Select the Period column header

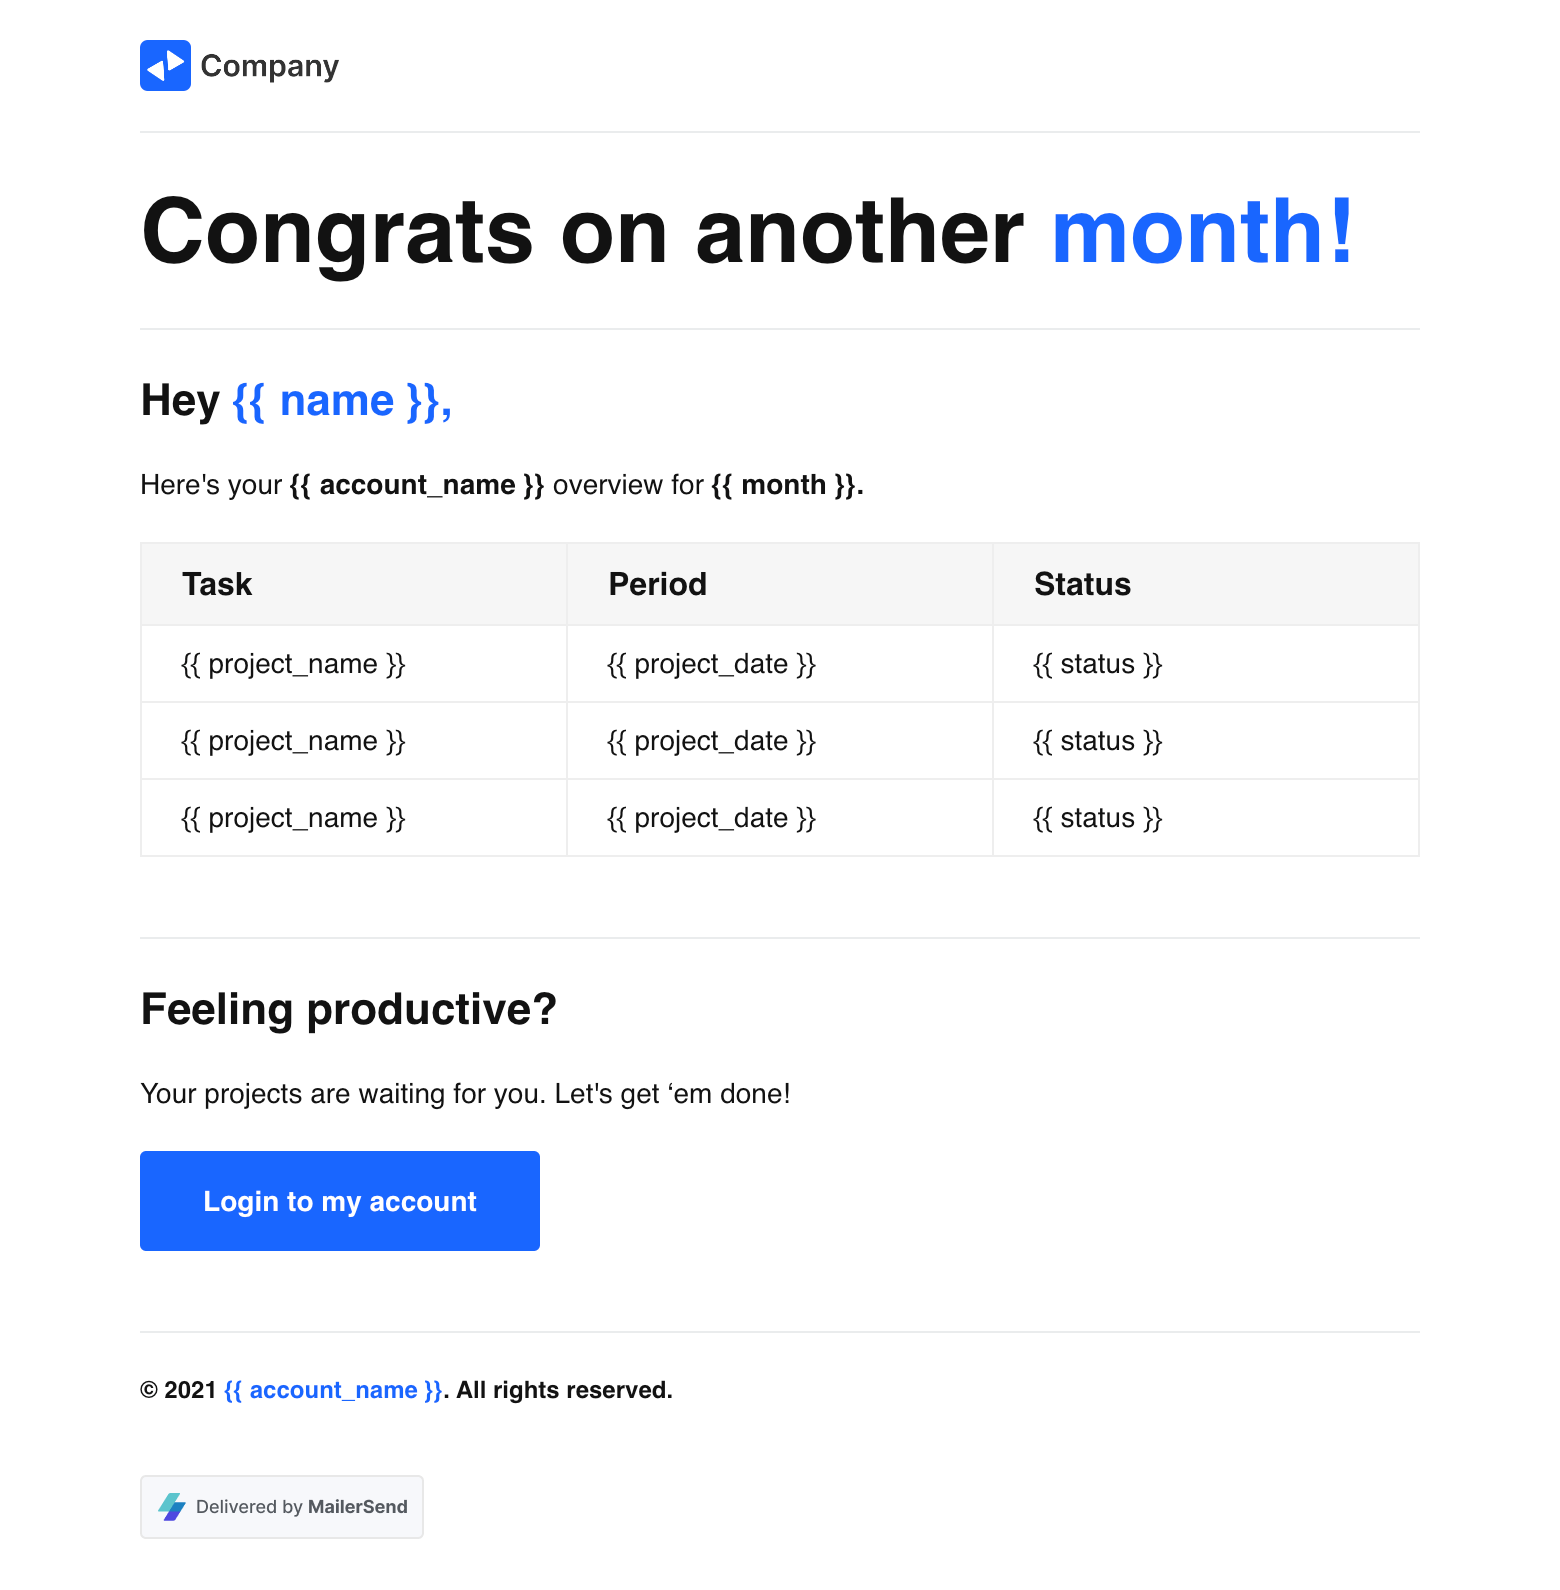click(657, 584)
